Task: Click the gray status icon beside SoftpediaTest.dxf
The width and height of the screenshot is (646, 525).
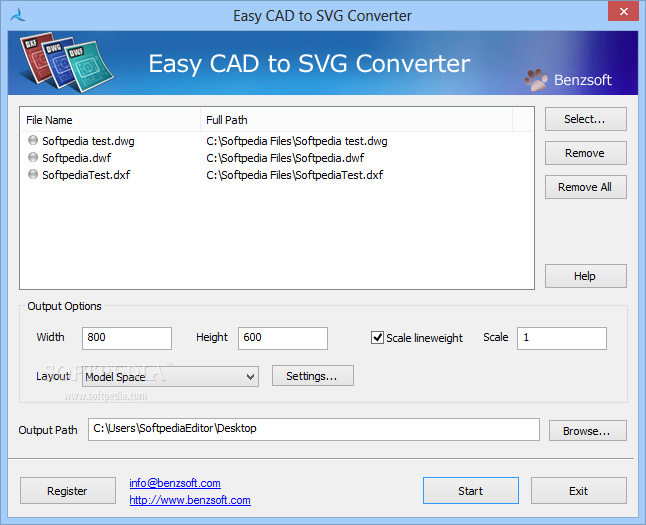Action: [x=33, y=174]
